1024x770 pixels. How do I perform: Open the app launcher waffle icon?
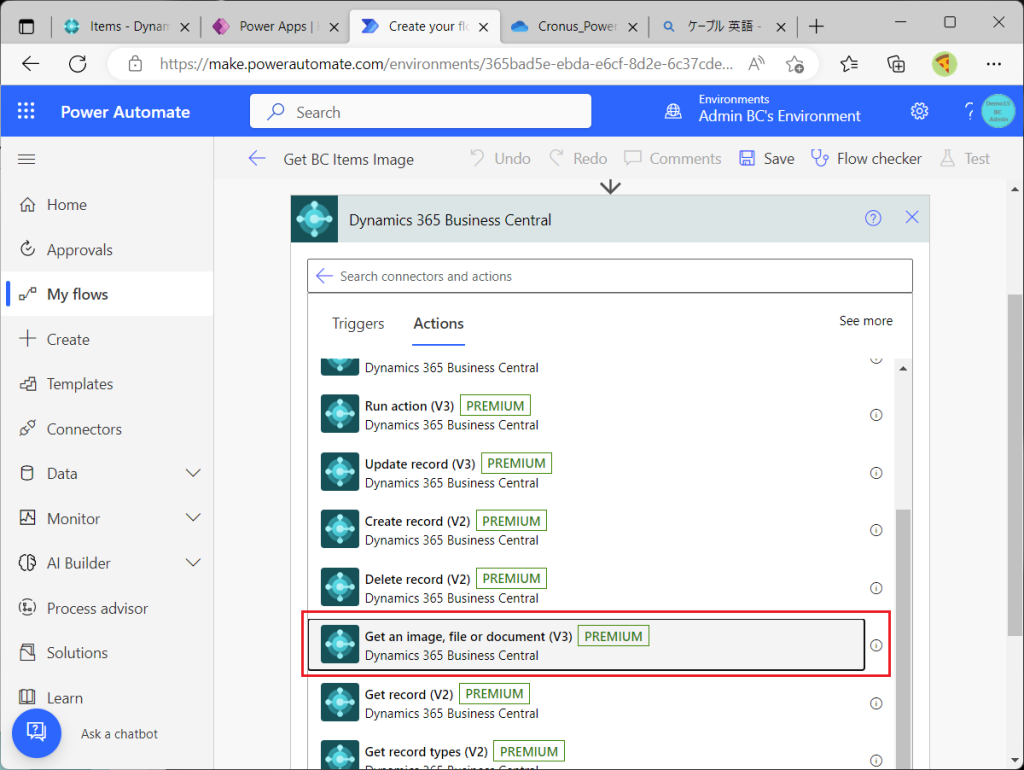(26, 112)
